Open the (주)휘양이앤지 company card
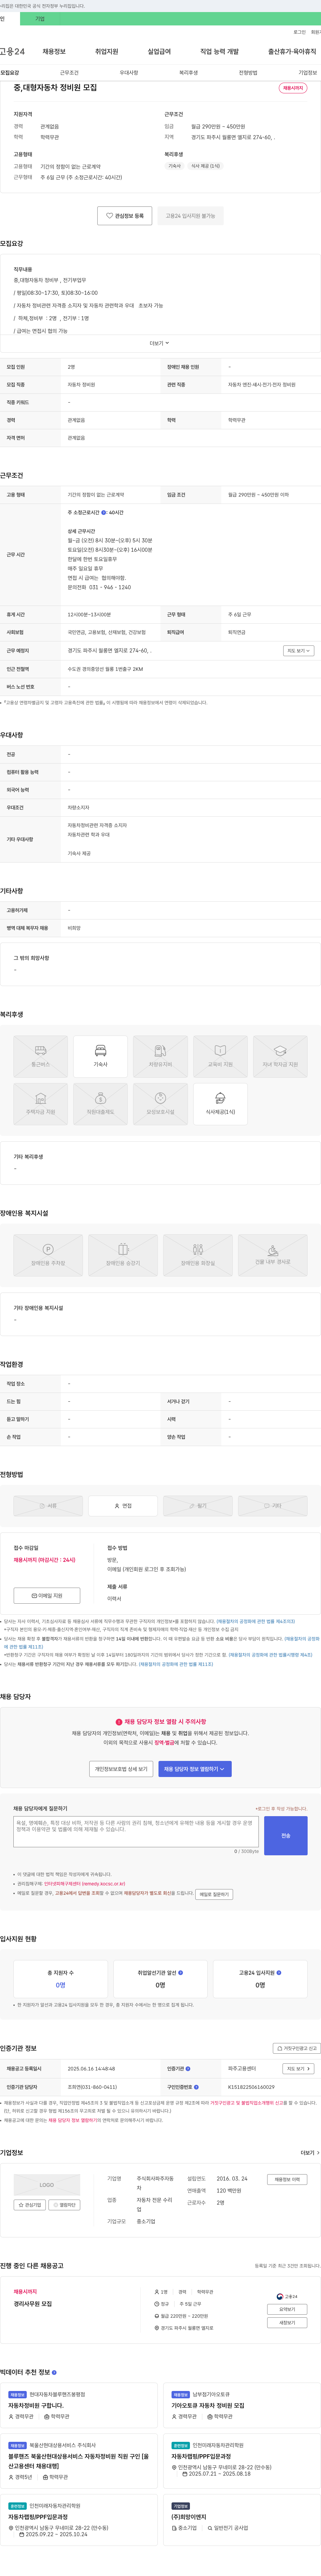Viewport: 321px width, 2576px height. 189,2517
